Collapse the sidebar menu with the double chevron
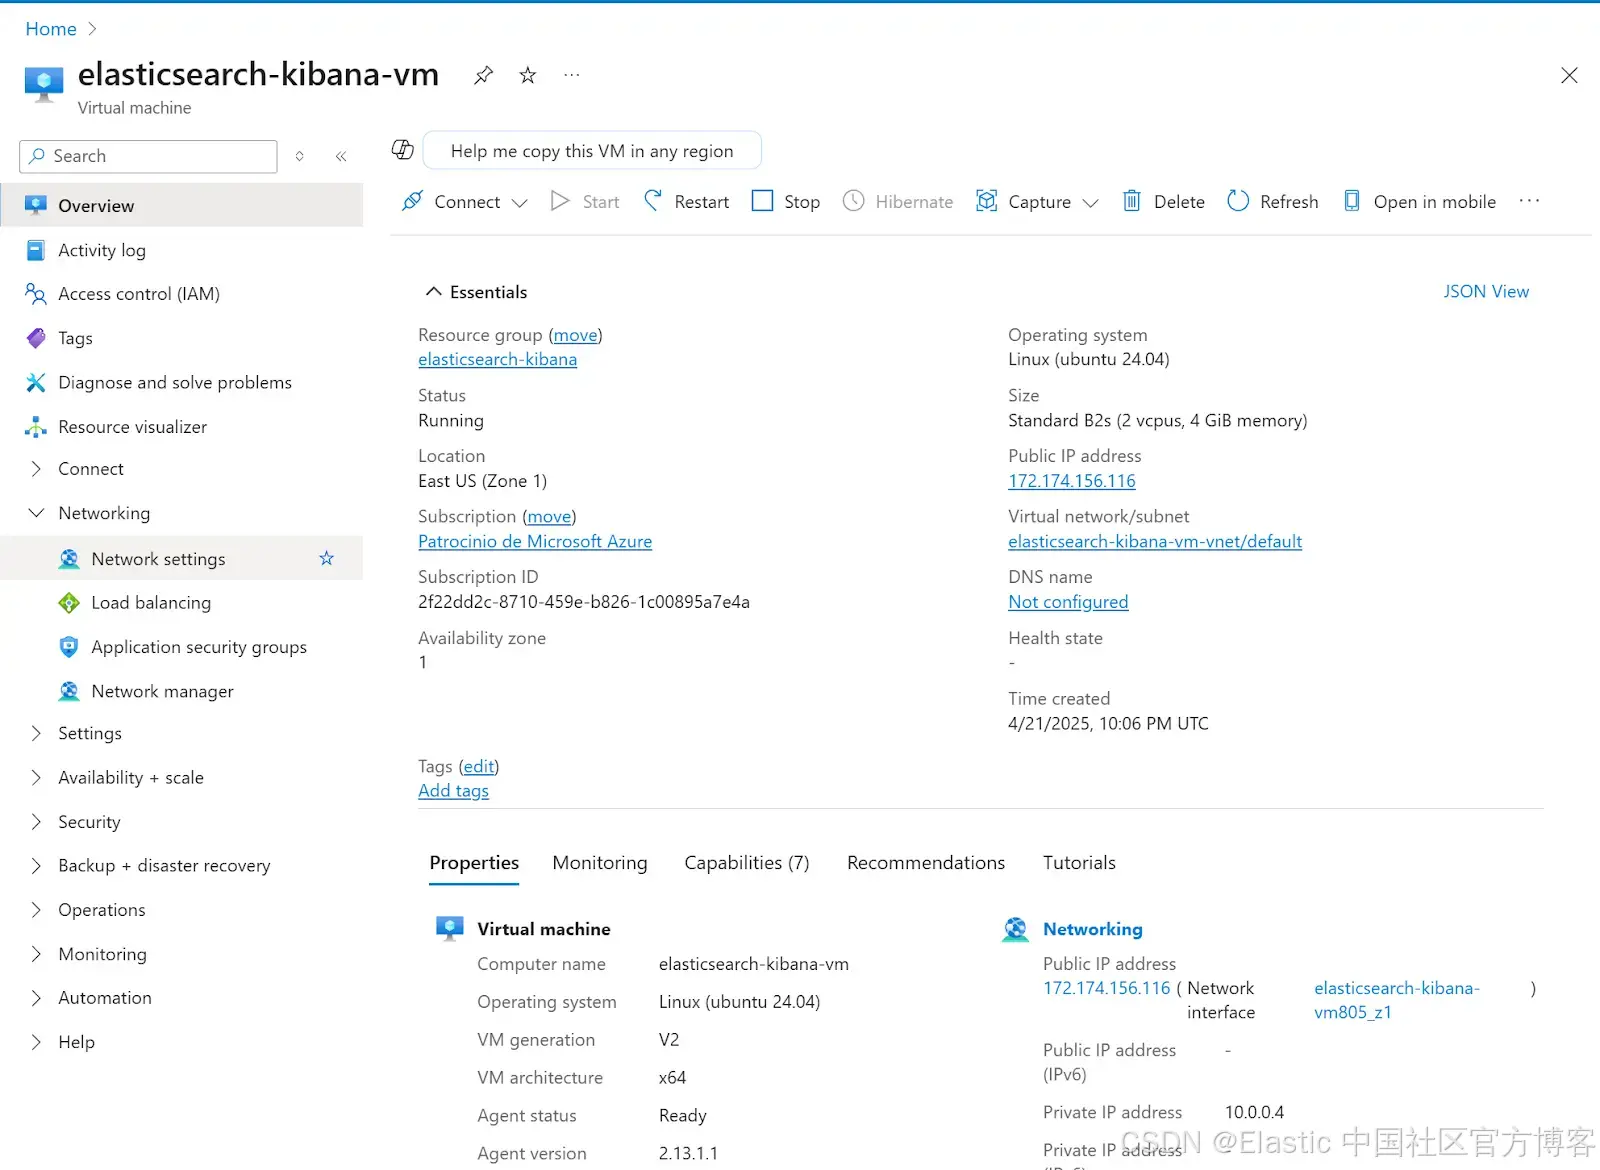 click(x=341, y=156)
